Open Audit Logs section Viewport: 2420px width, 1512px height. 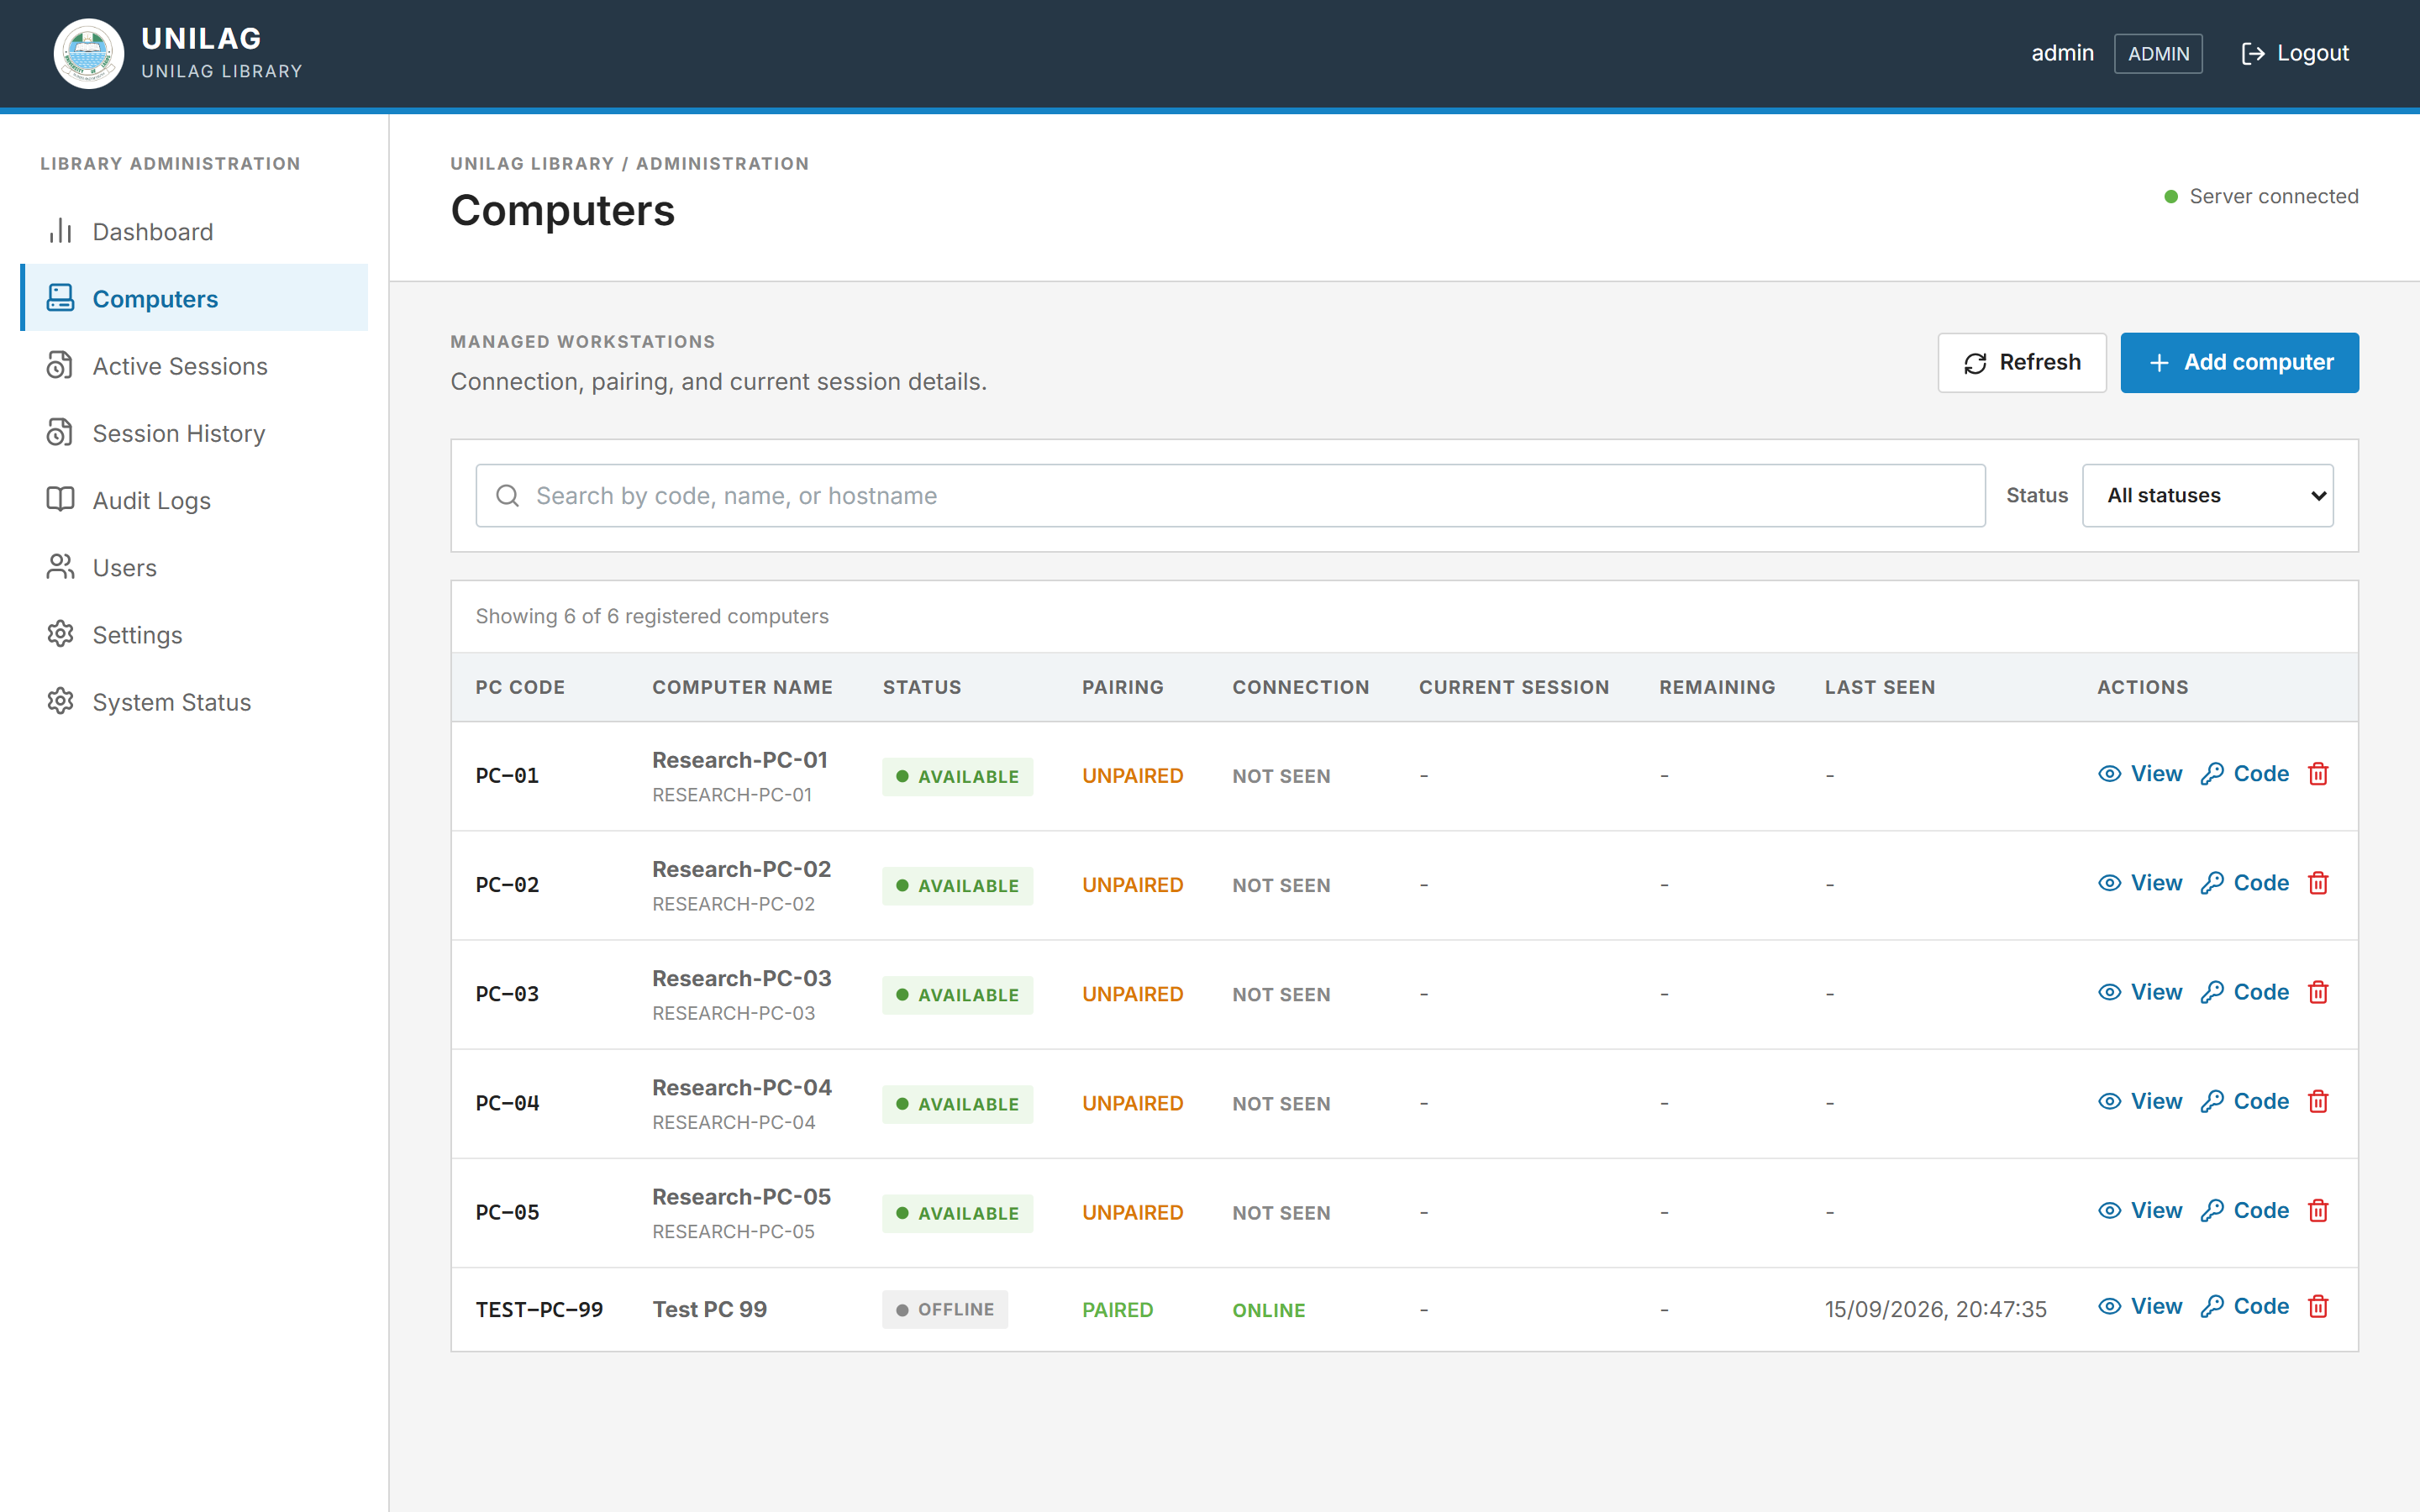point(194,500)
